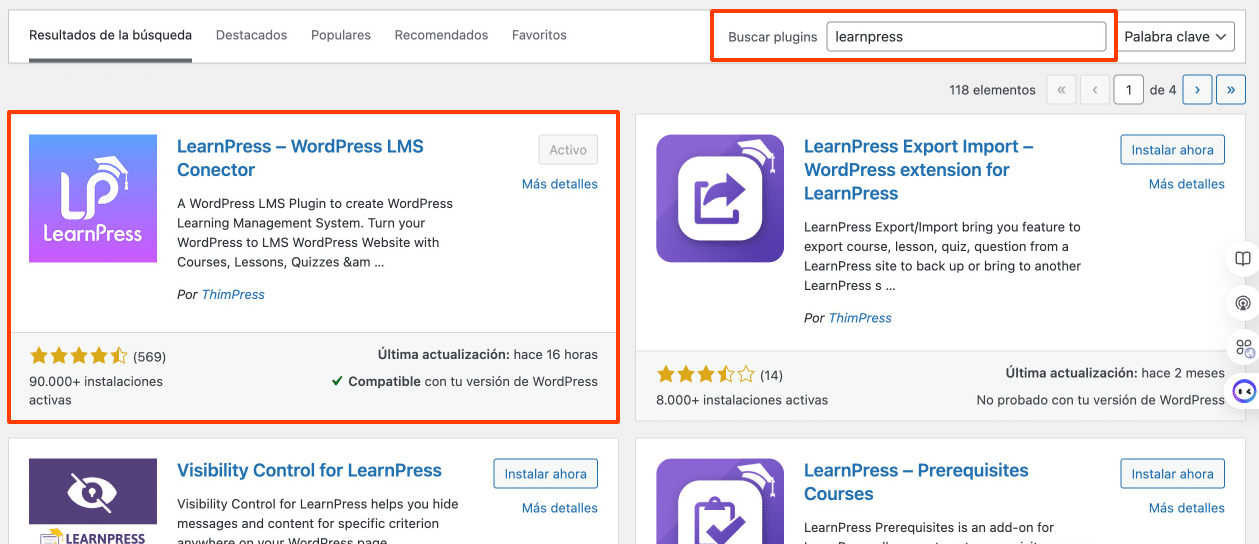1259x544 pixels.
Task: Click the LearnPress Export Import plugin icon
Action: coord(720,198)
